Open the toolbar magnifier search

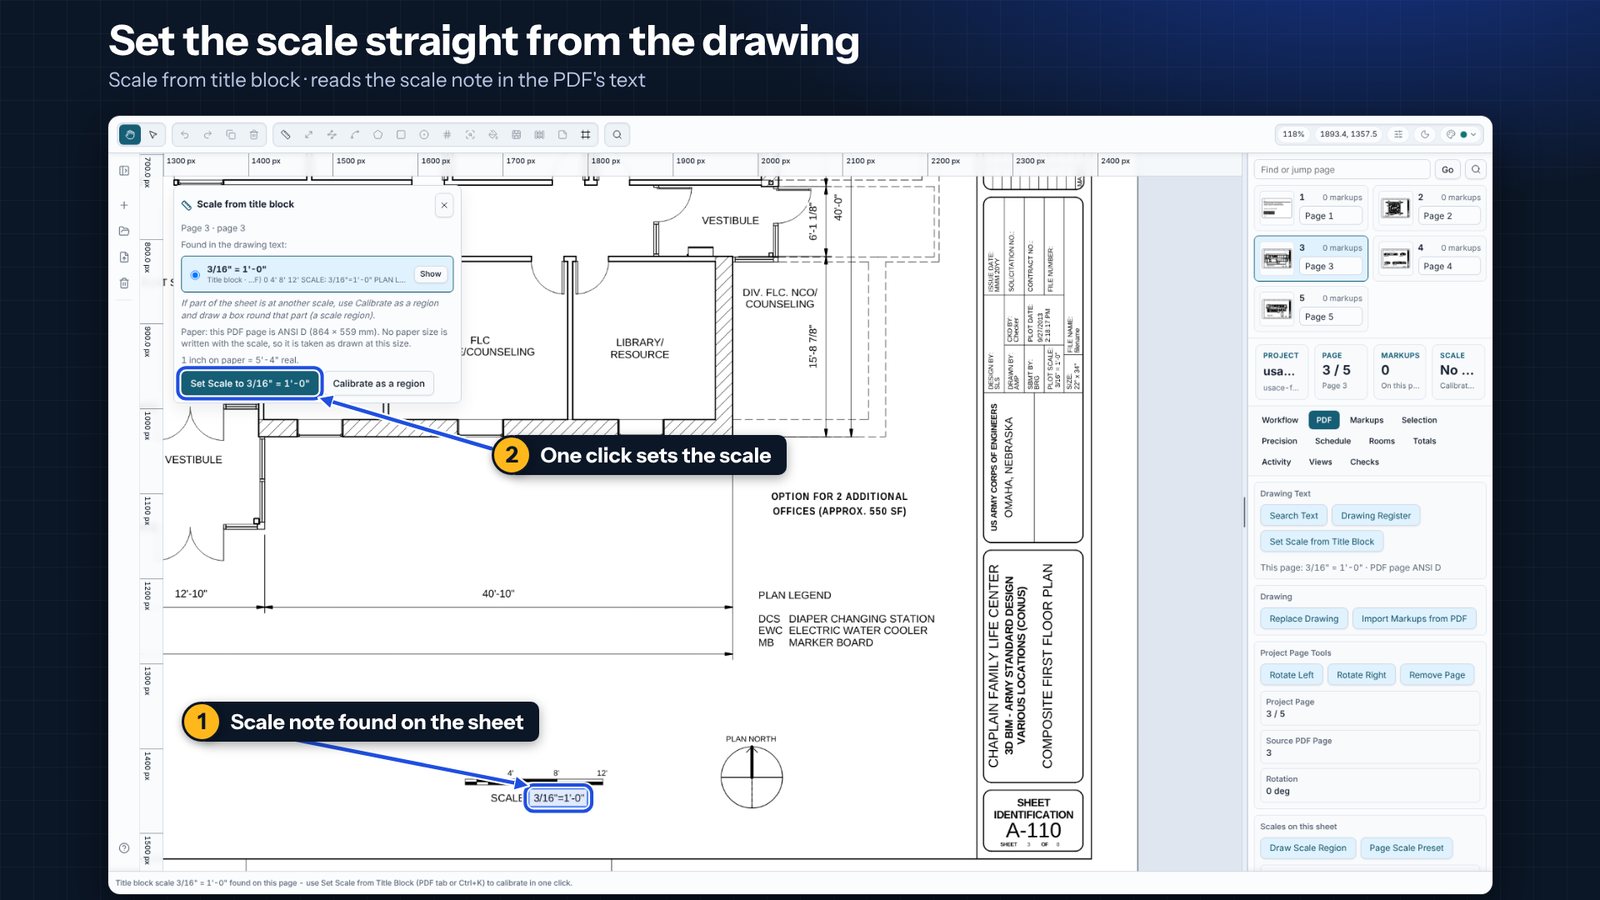pos(617,134)
